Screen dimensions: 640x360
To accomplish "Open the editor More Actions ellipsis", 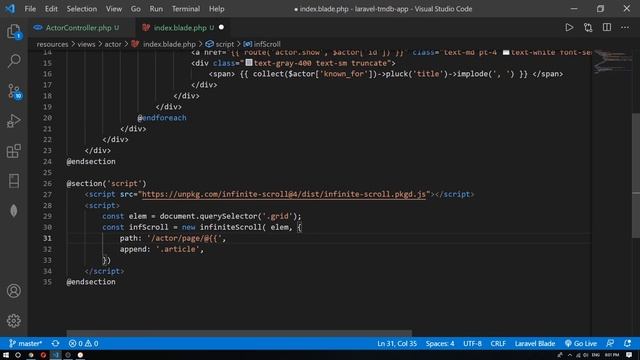I will point(625,28).
